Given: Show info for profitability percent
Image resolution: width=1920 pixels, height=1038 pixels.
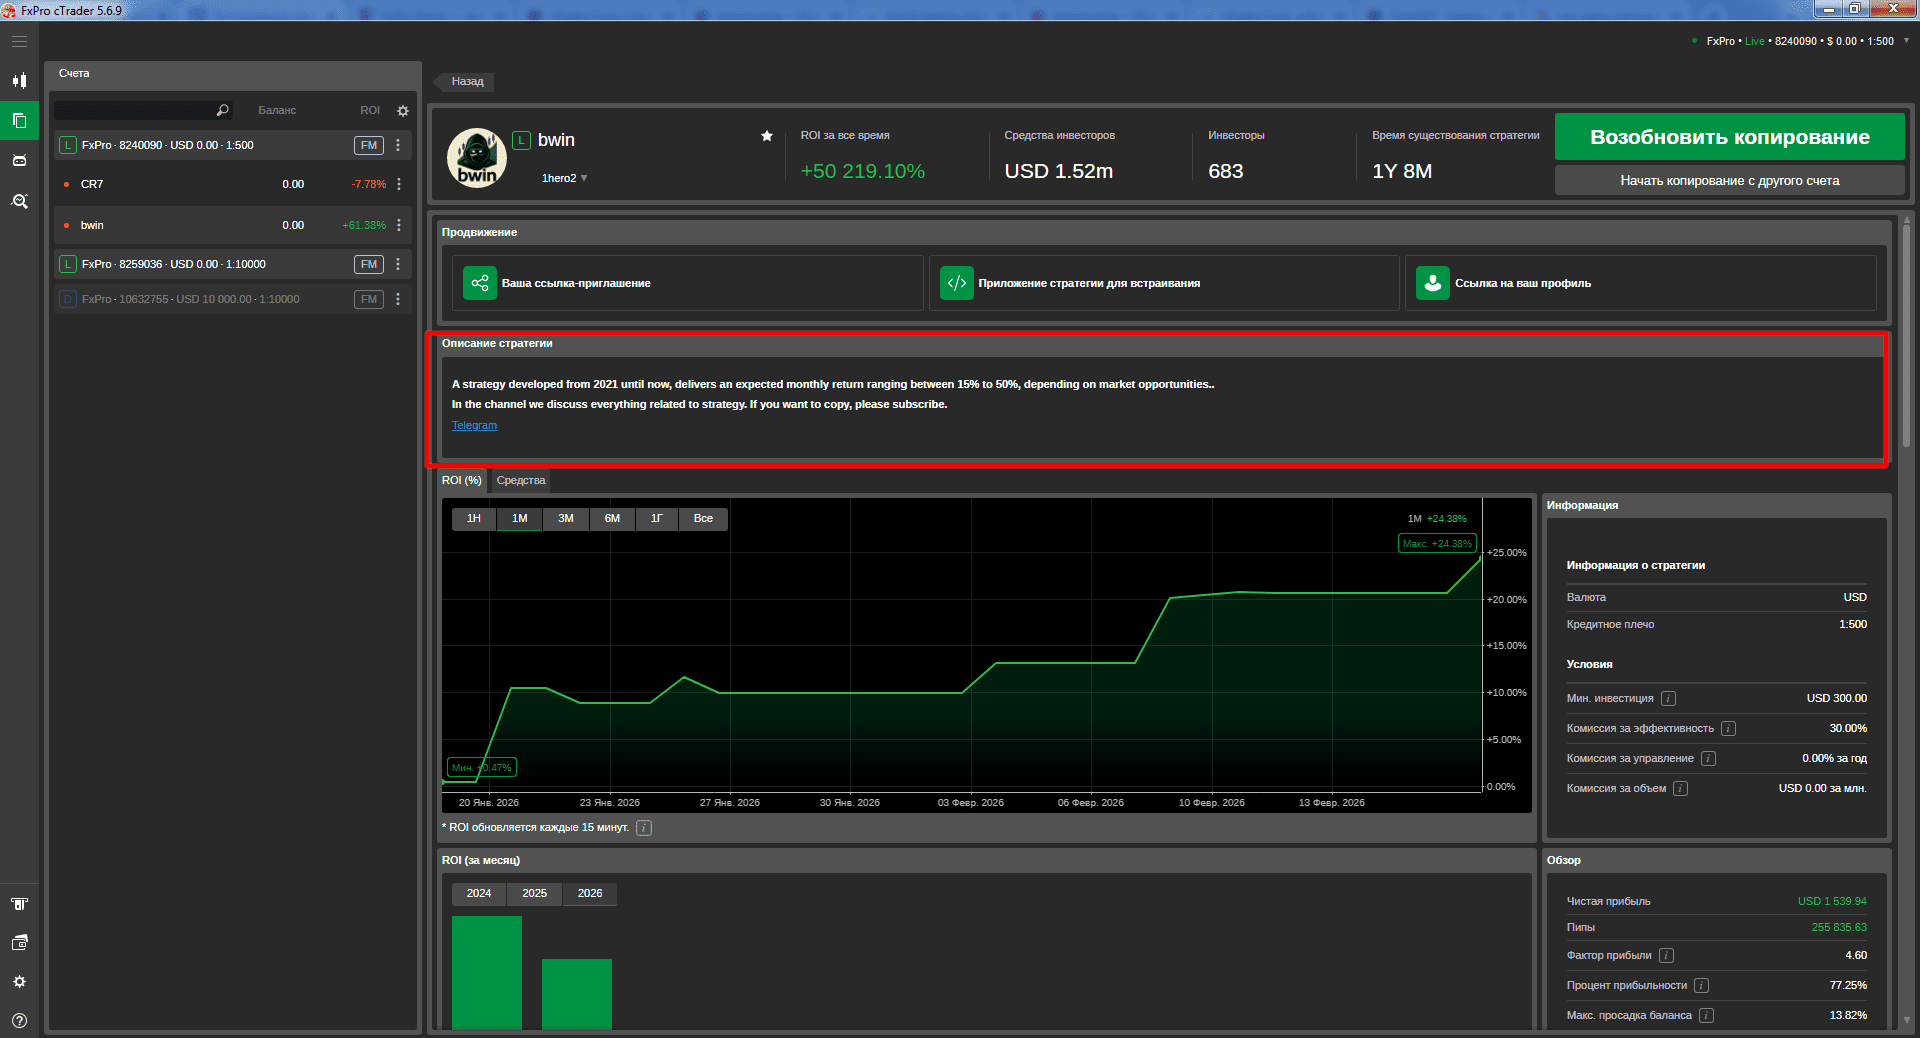Looking at the screenshot, I should coord(1701,986).
